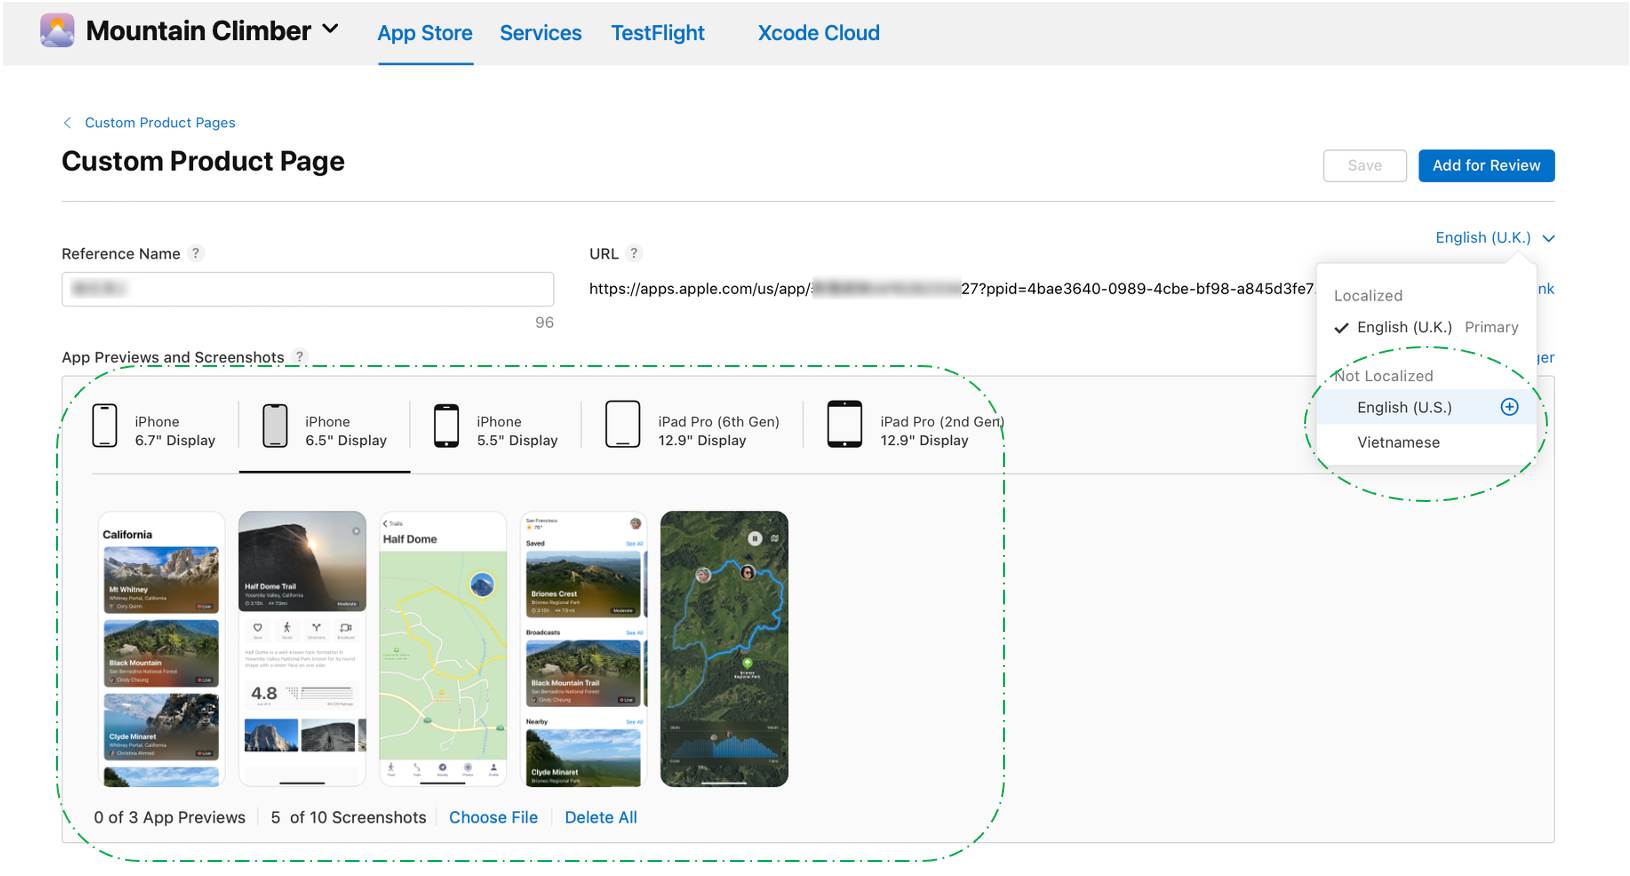
Task: Click the App Previews and Screenshots help icon
Action: 299,357
